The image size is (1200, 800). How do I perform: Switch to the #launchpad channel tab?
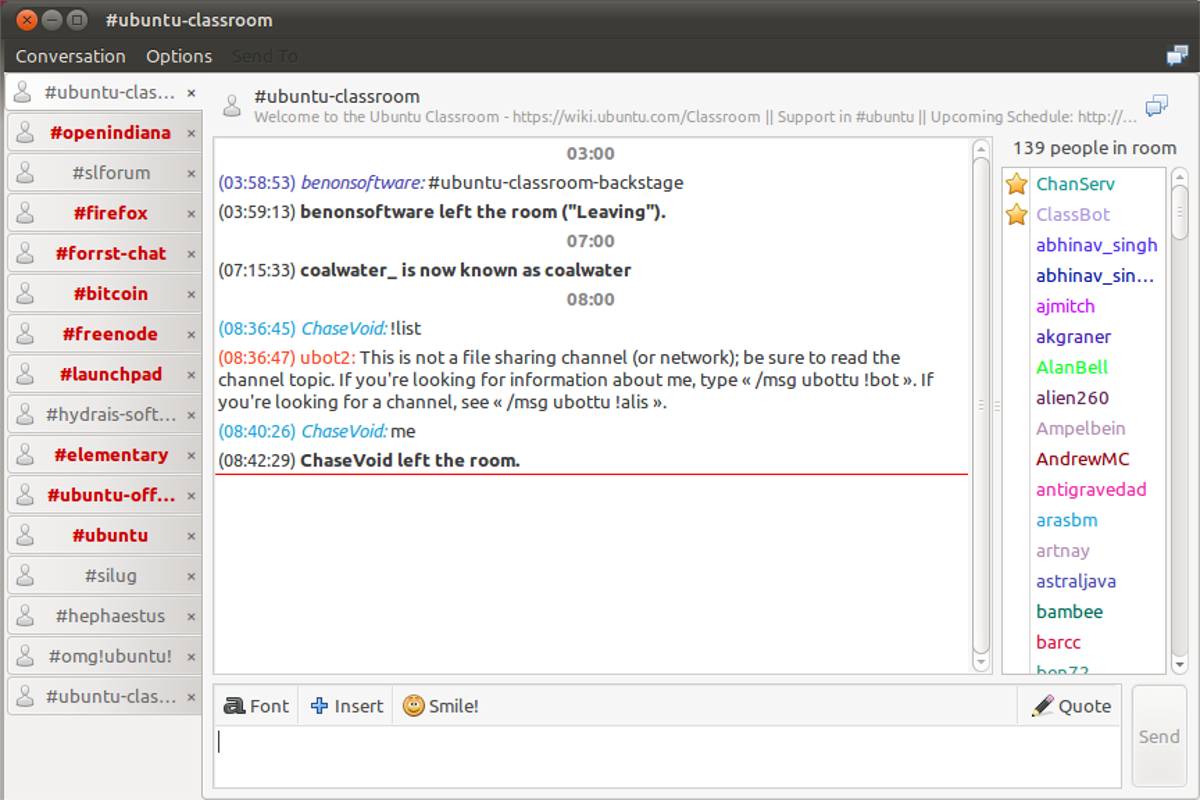coord(112,373)
